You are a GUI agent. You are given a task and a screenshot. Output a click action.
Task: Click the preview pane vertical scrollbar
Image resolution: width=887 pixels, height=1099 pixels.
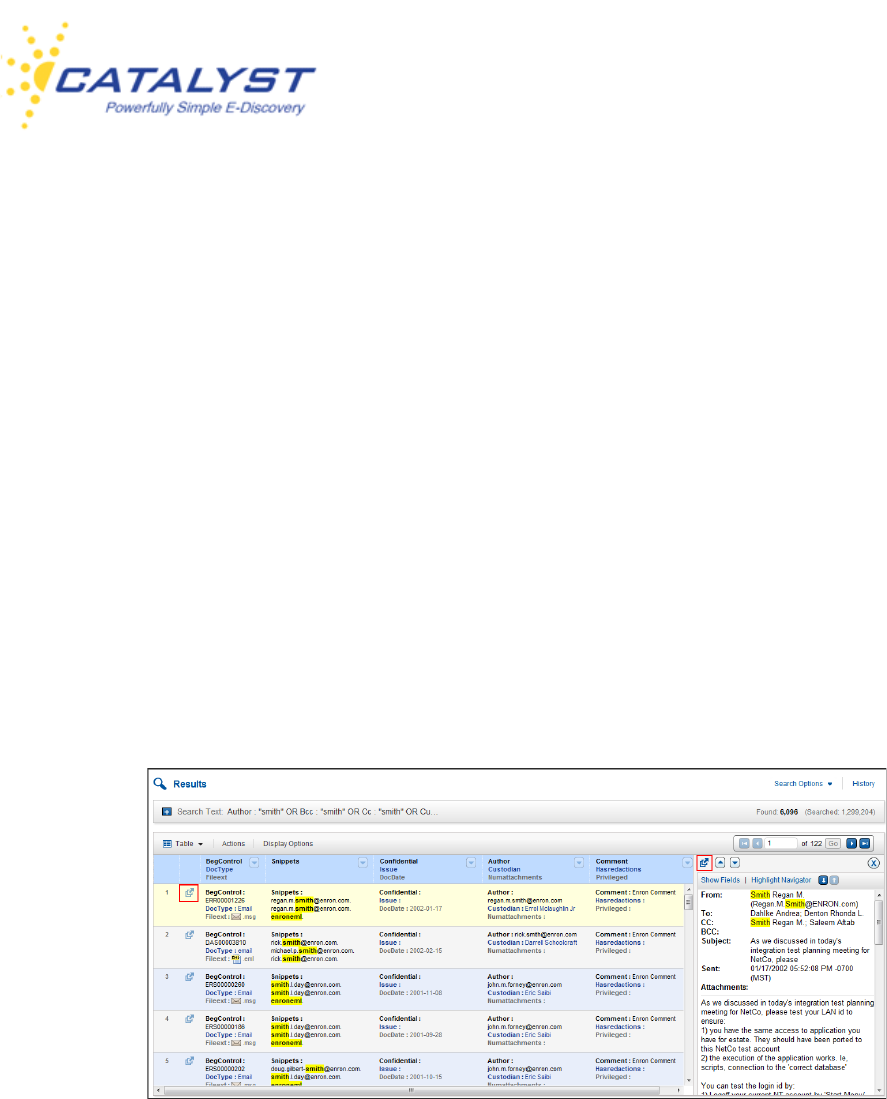(x=879, y=991)
